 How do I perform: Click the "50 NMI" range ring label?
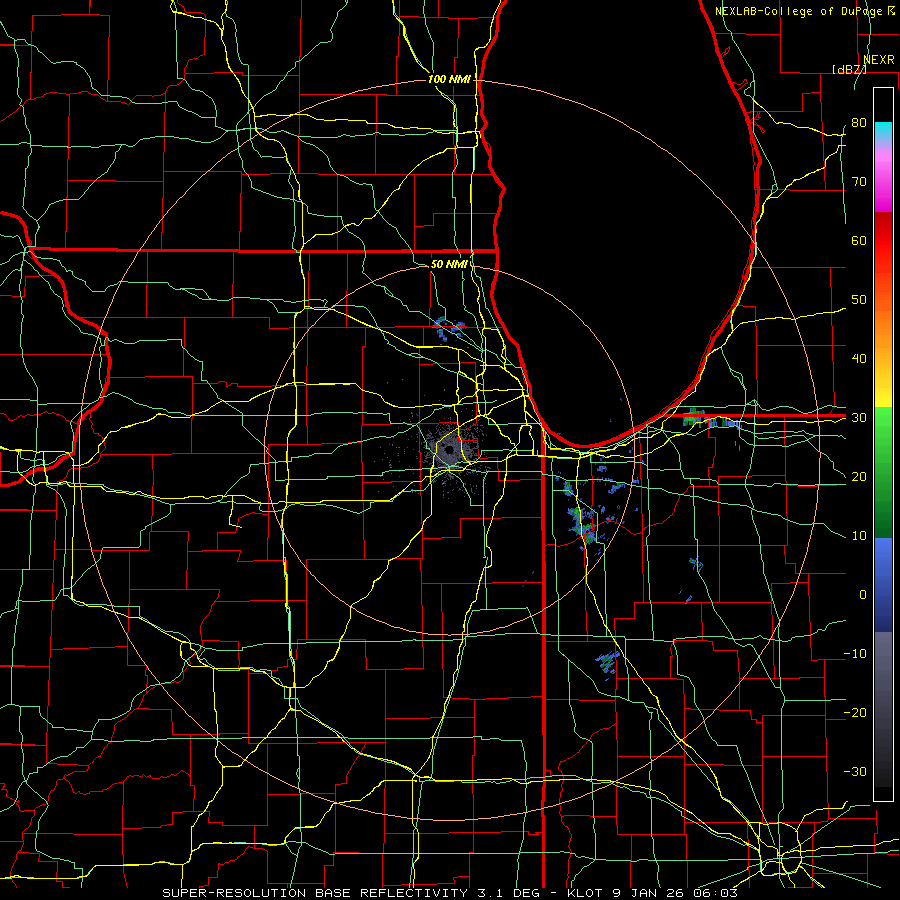tap(449, 264)
